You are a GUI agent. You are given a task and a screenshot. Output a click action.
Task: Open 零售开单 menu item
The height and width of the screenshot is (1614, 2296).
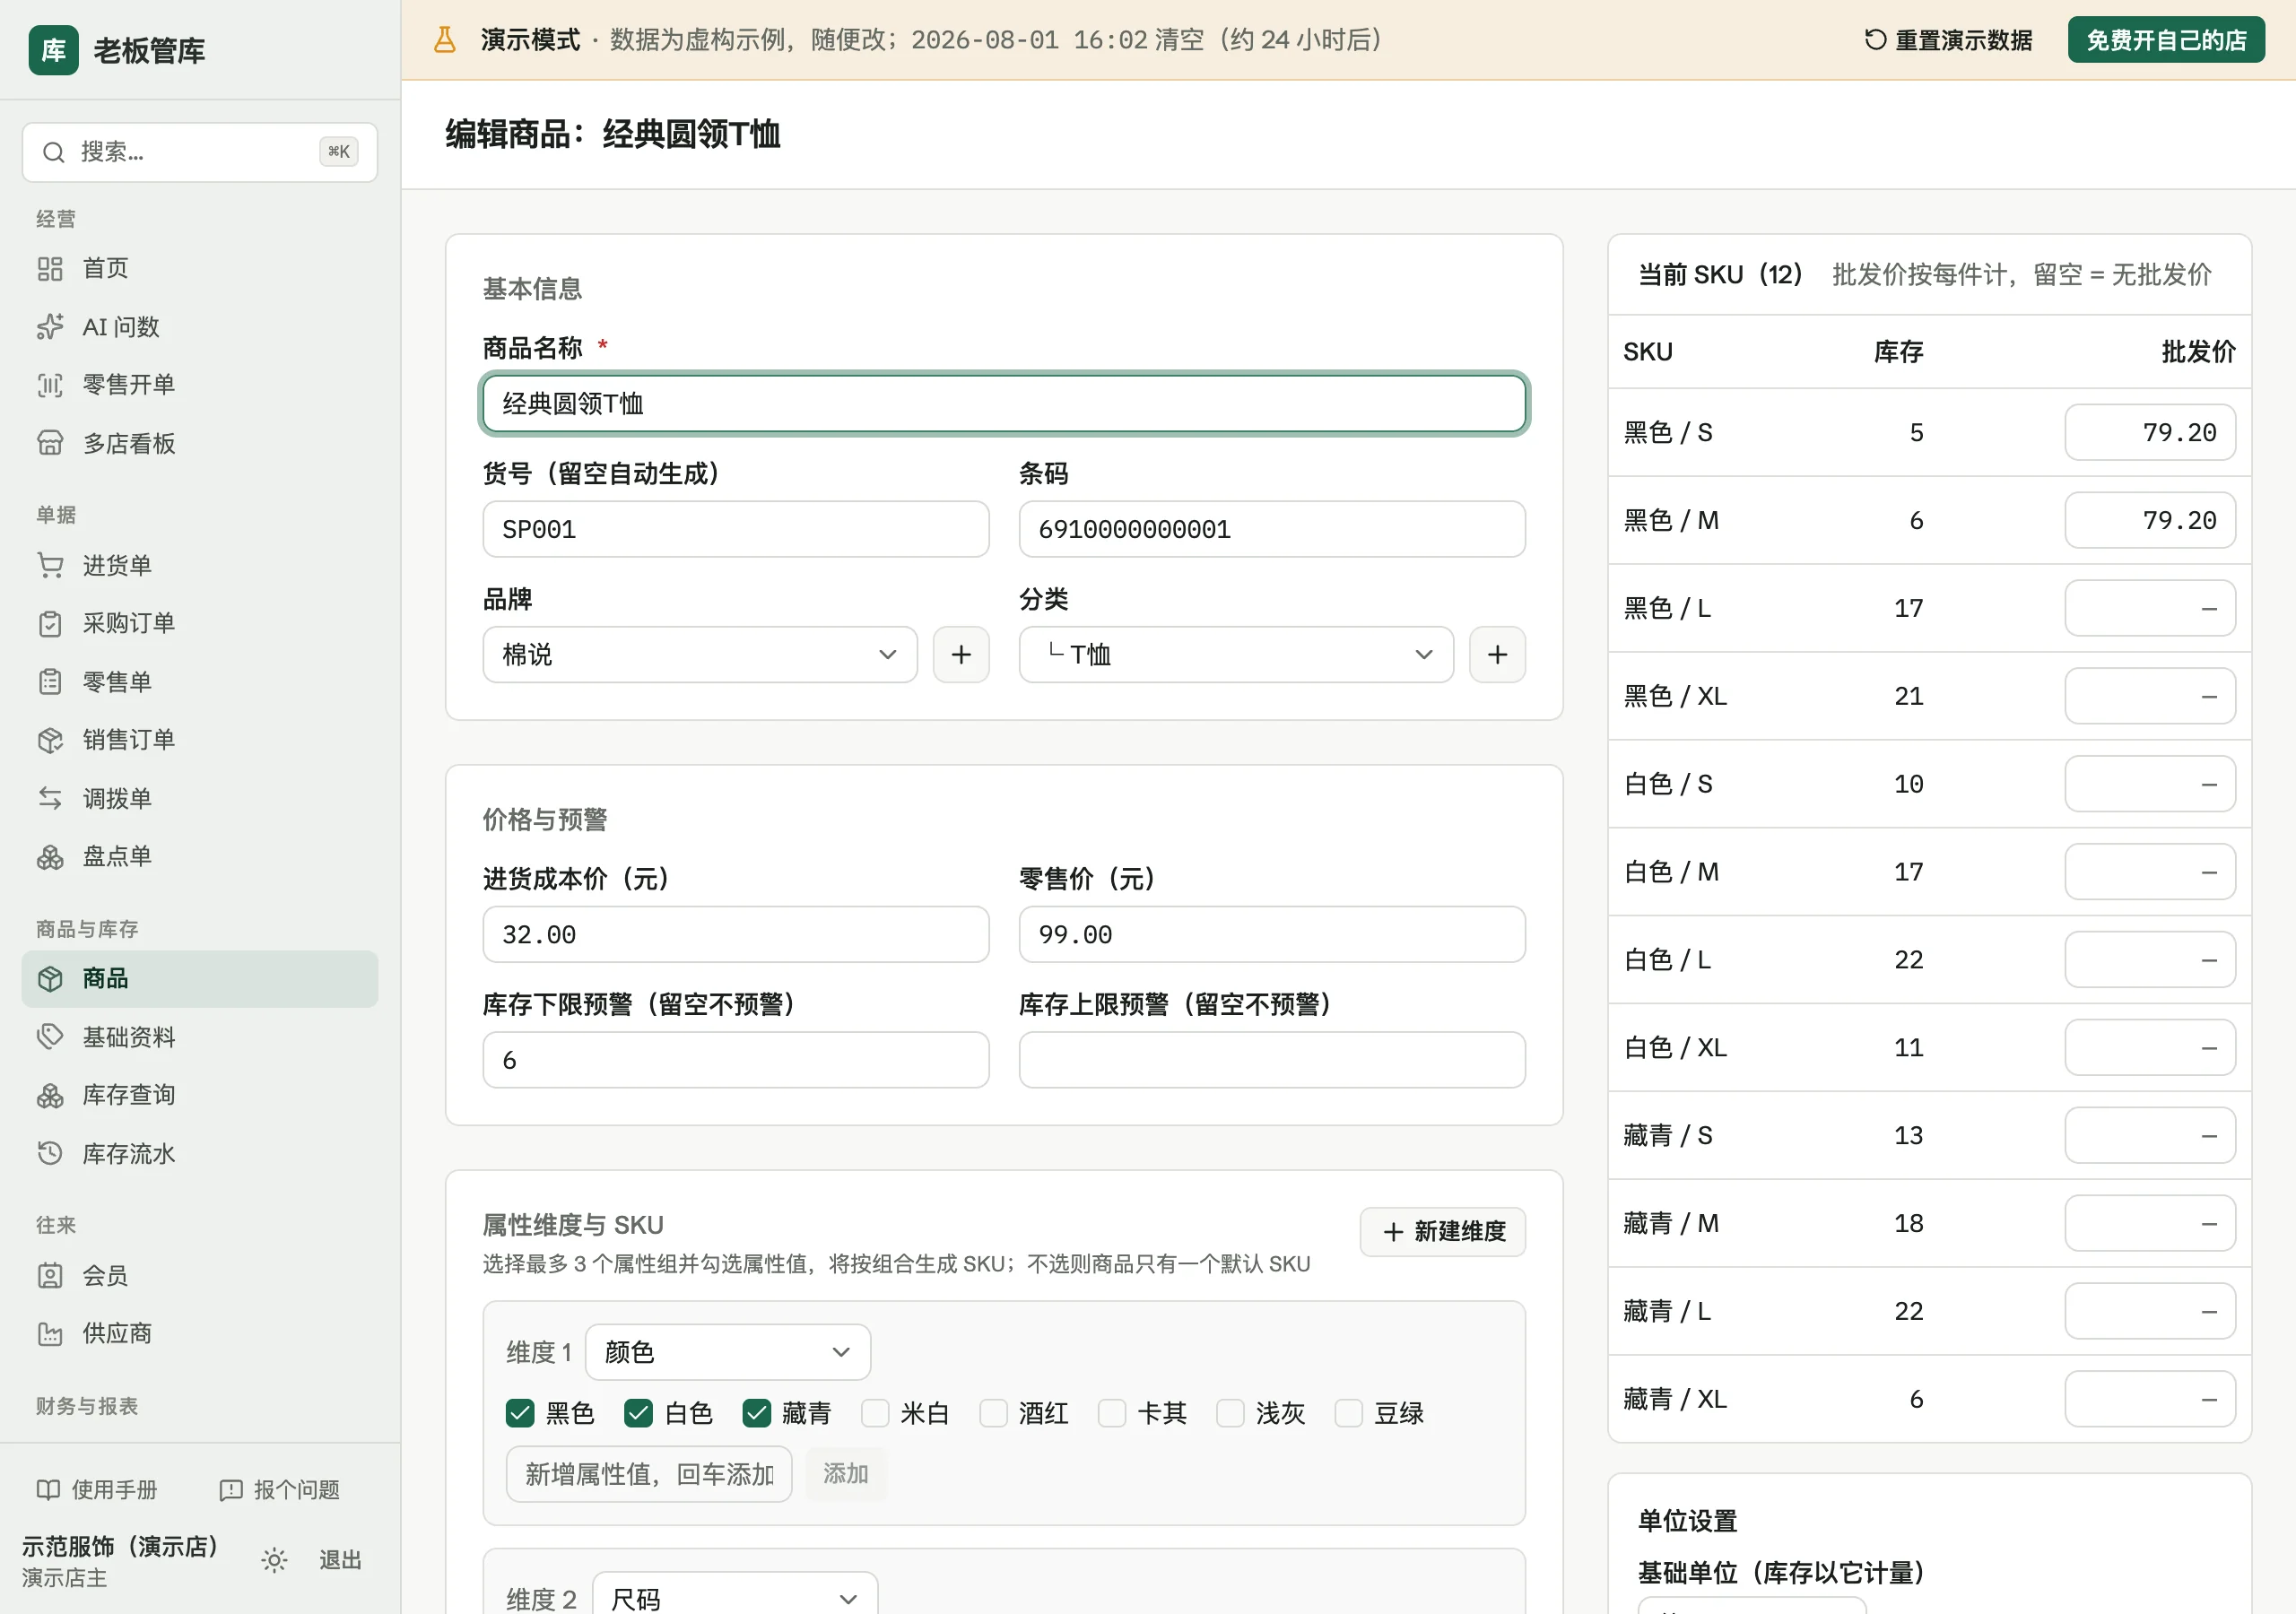coord(200,385)
